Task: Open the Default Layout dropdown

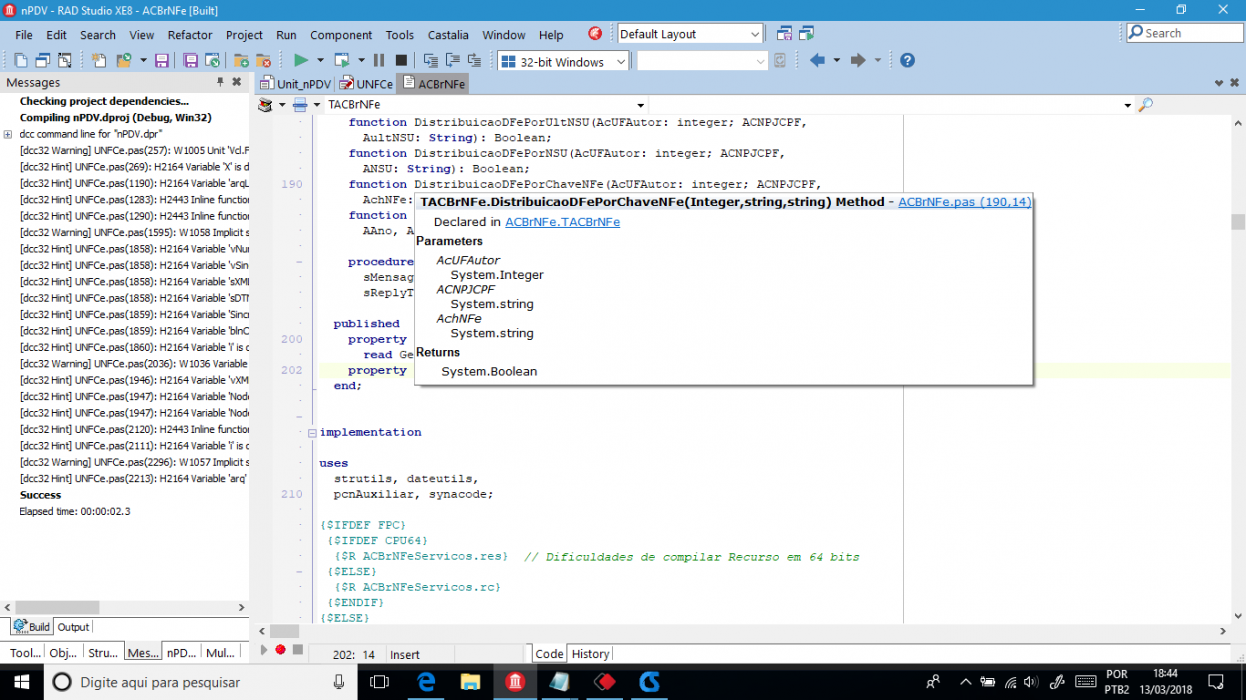Action: pyautogui.click(x=754, y=34)
